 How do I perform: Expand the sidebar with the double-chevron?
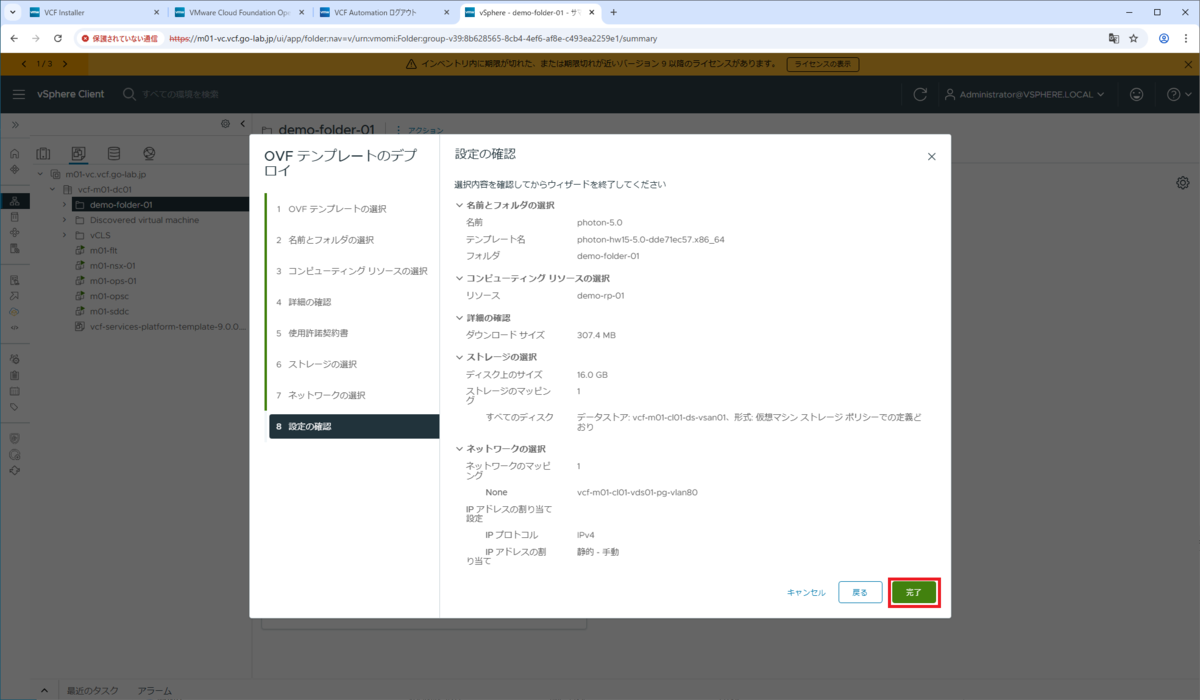pos(14,125)
